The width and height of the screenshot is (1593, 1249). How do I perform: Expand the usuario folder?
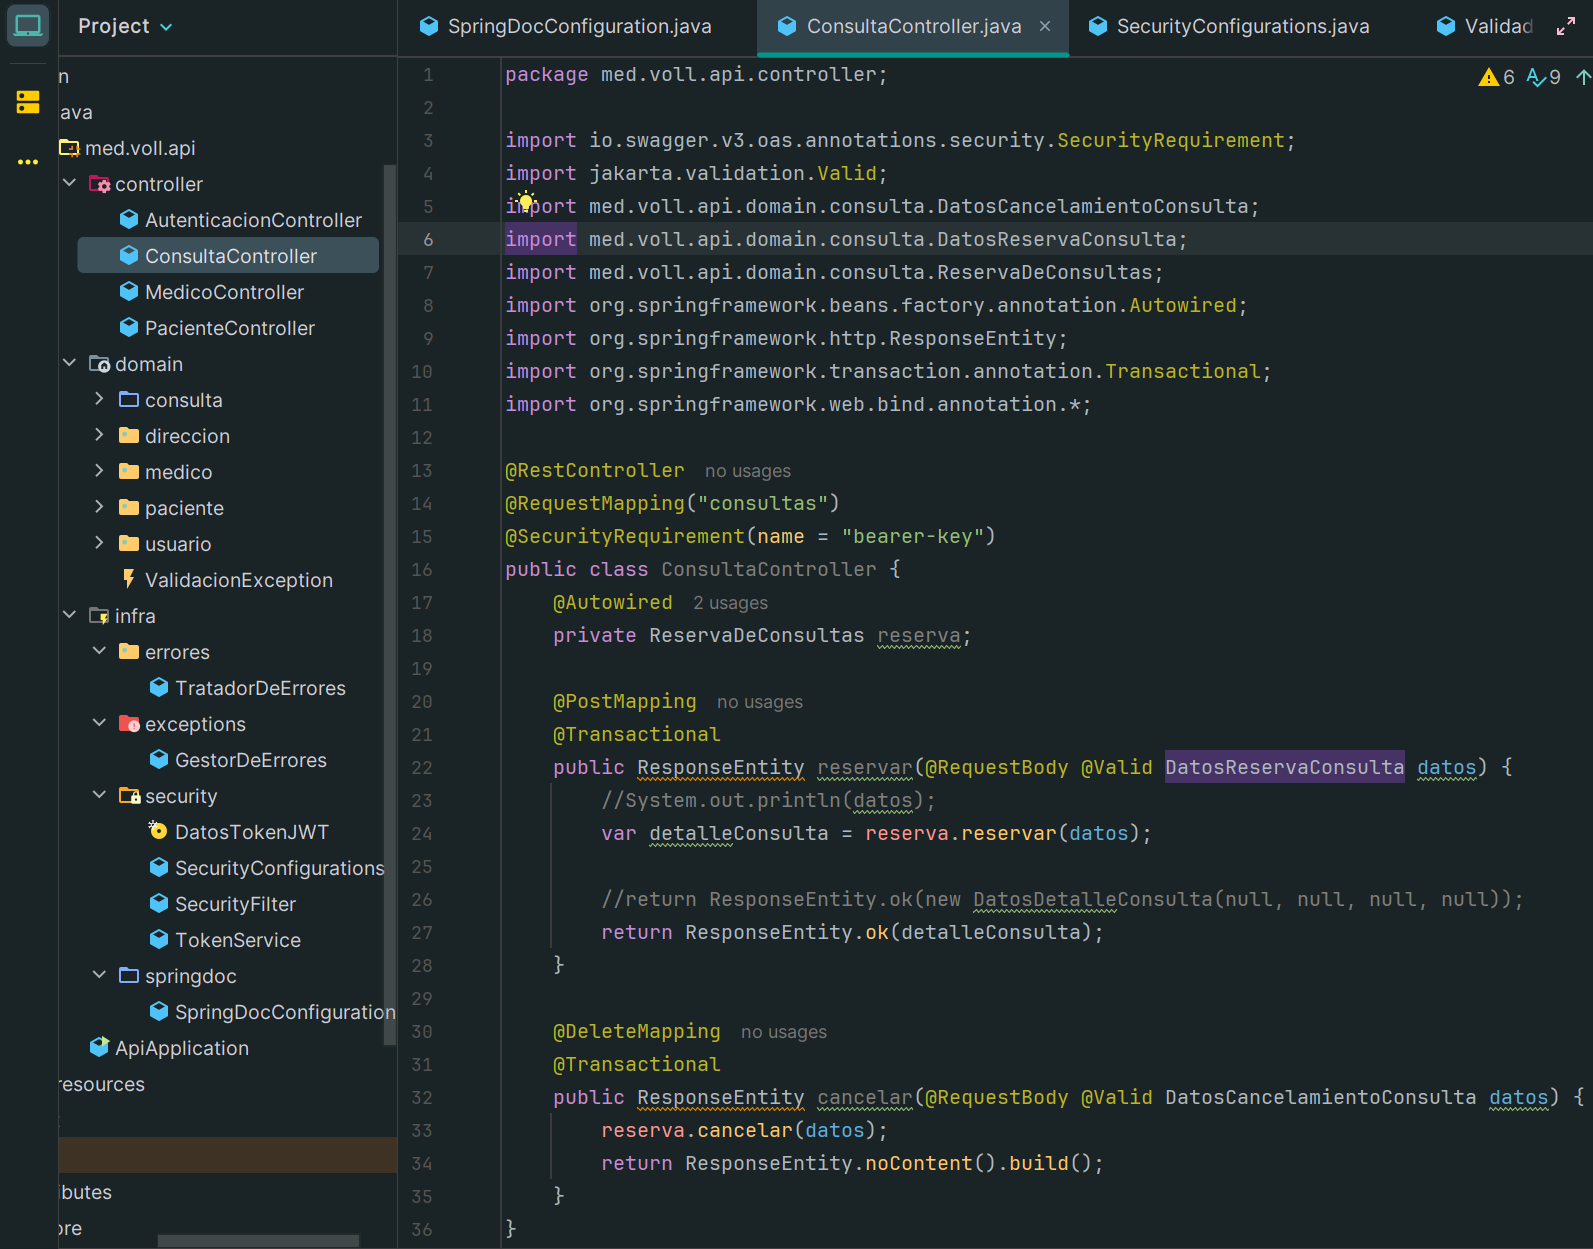click(99, 543)
